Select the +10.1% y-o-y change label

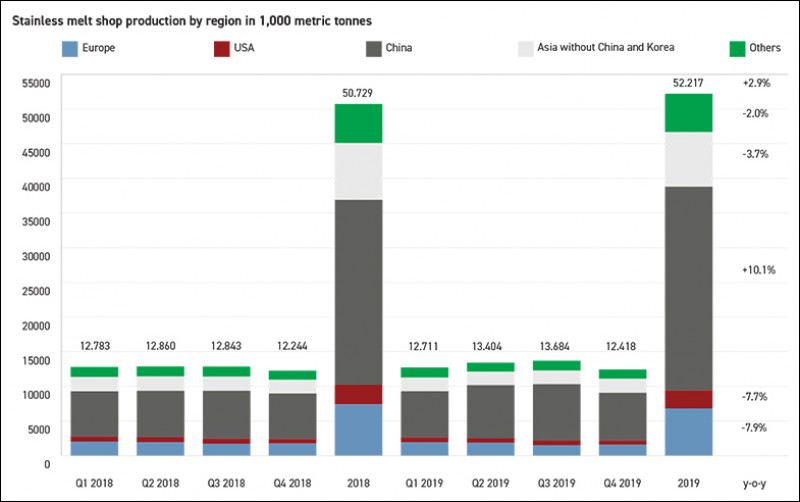point(755,270)
